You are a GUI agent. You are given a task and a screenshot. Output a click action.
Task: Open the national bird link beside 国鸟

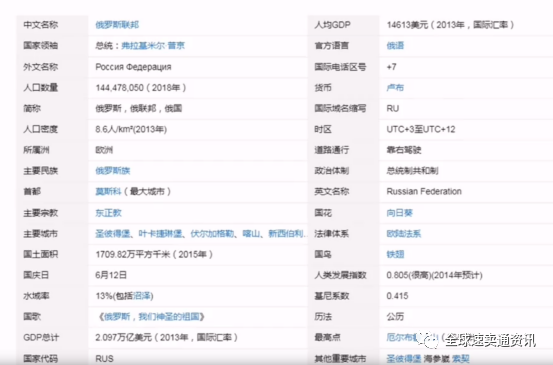coord(395,254)
